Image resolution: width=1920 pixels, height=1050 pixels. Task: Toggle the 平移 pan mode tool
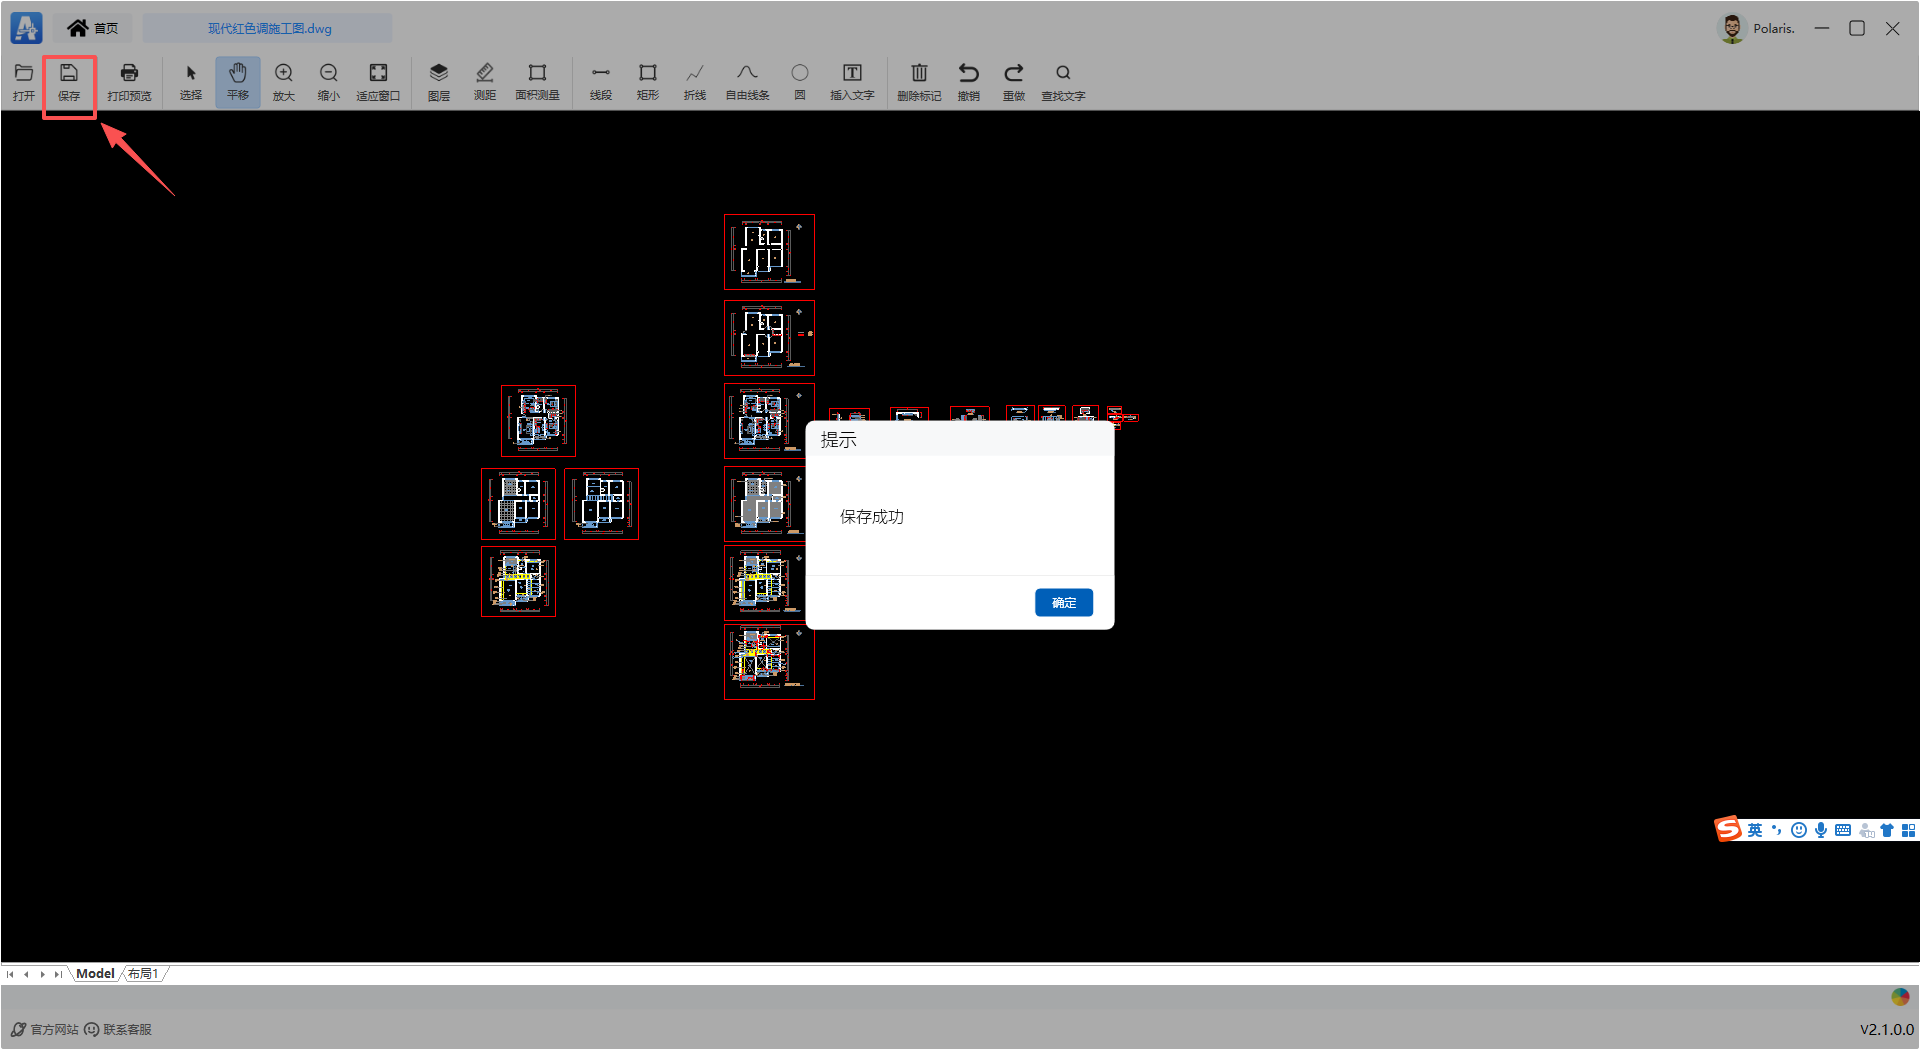point(237,81)
